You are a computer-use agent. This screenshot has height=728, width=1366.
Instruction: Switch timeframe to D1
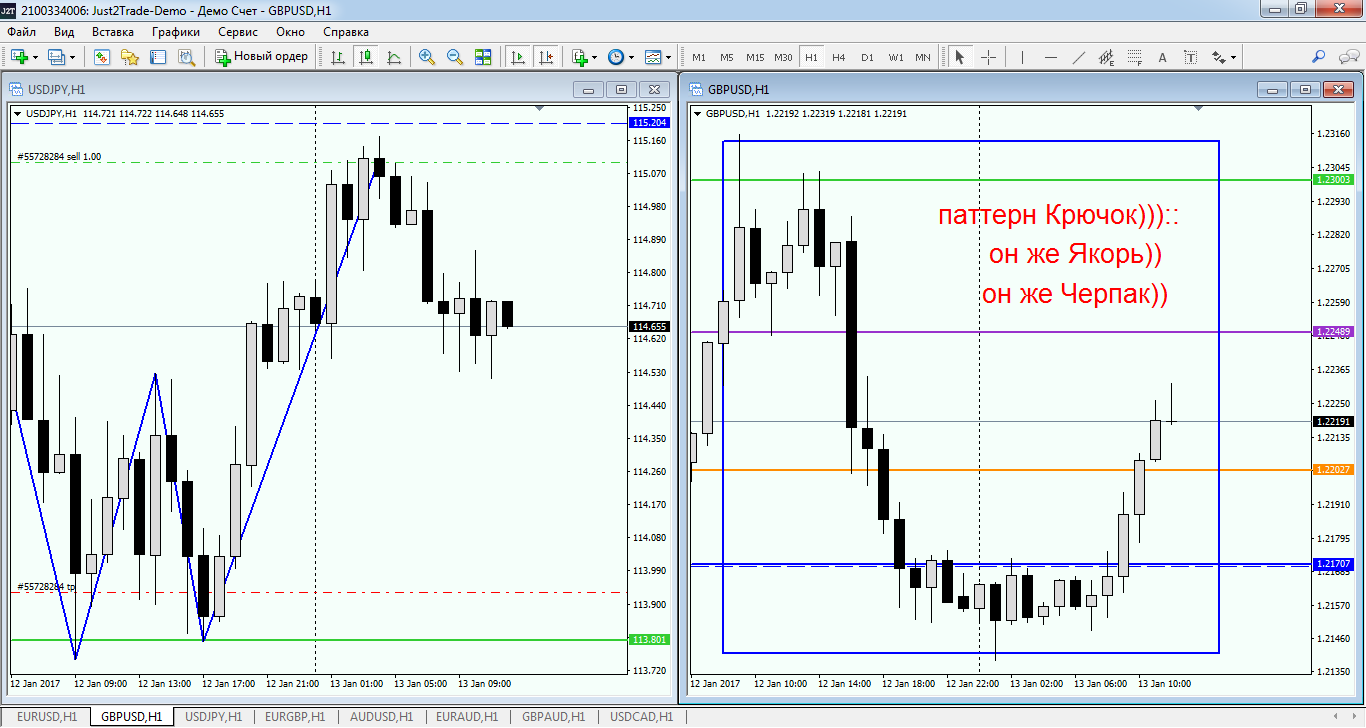[867, 57]
